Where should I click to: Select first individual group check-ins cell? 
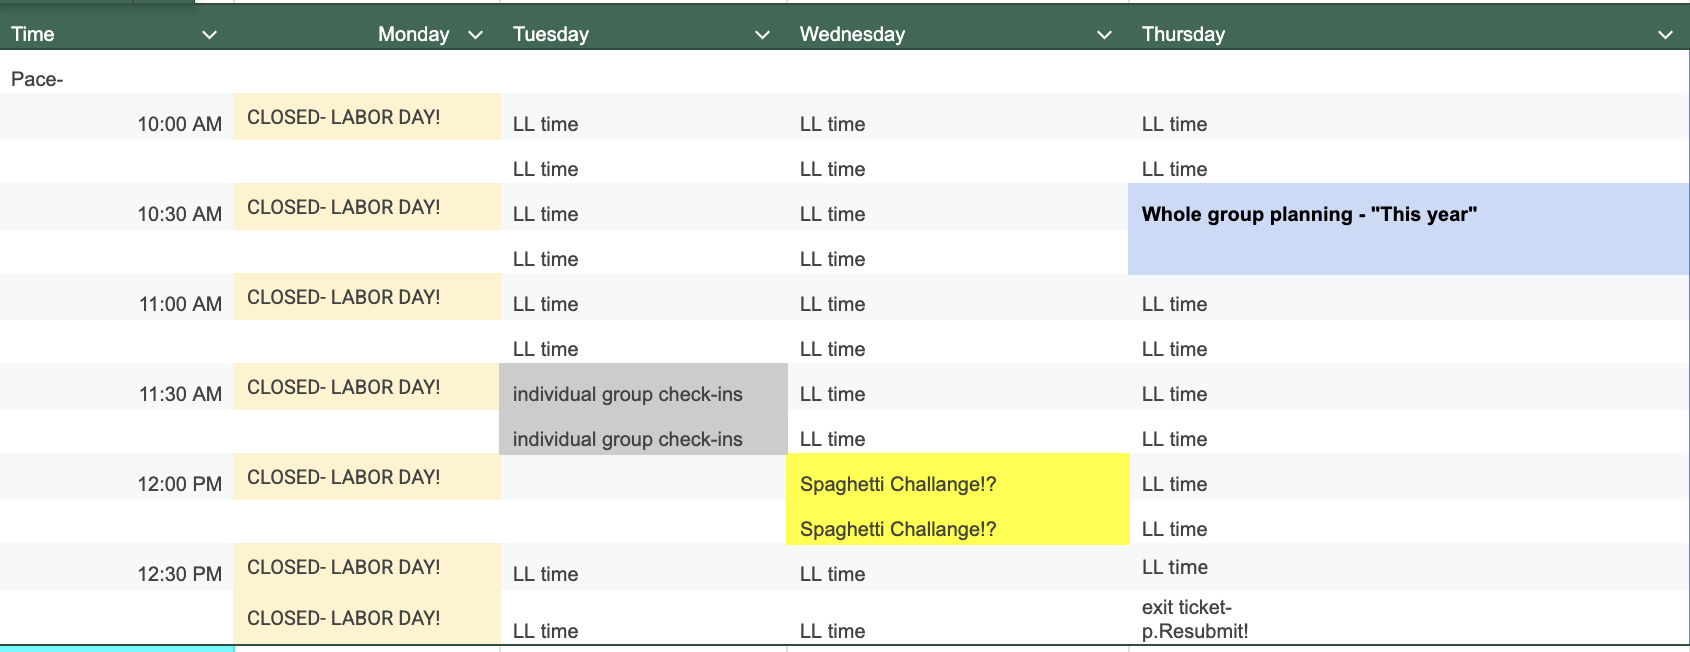643,387
